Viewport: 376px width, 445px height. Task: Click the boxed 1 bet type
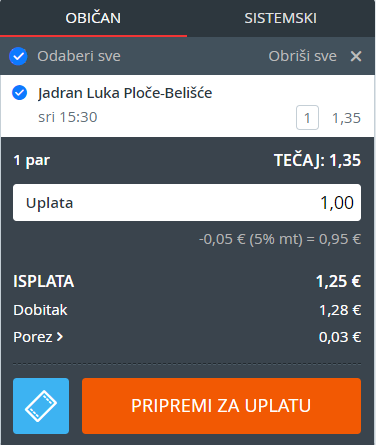[x=307, y=118]
